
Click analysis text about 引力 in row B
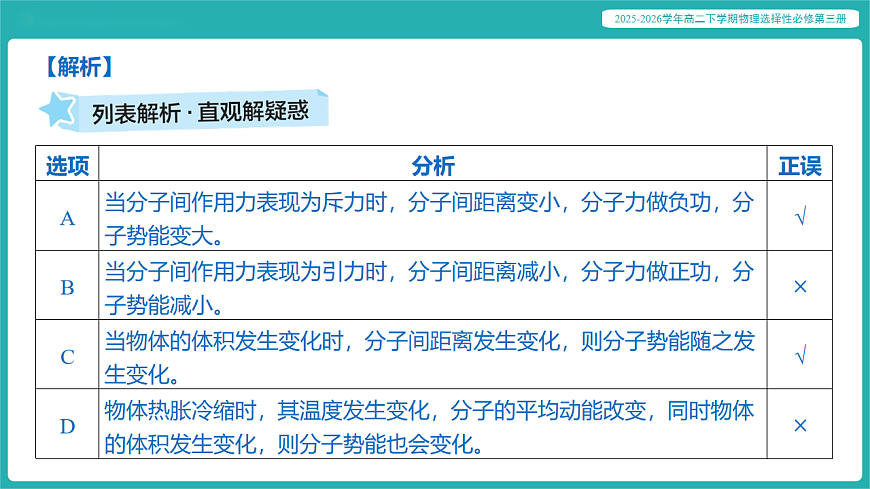coord(429,288)
